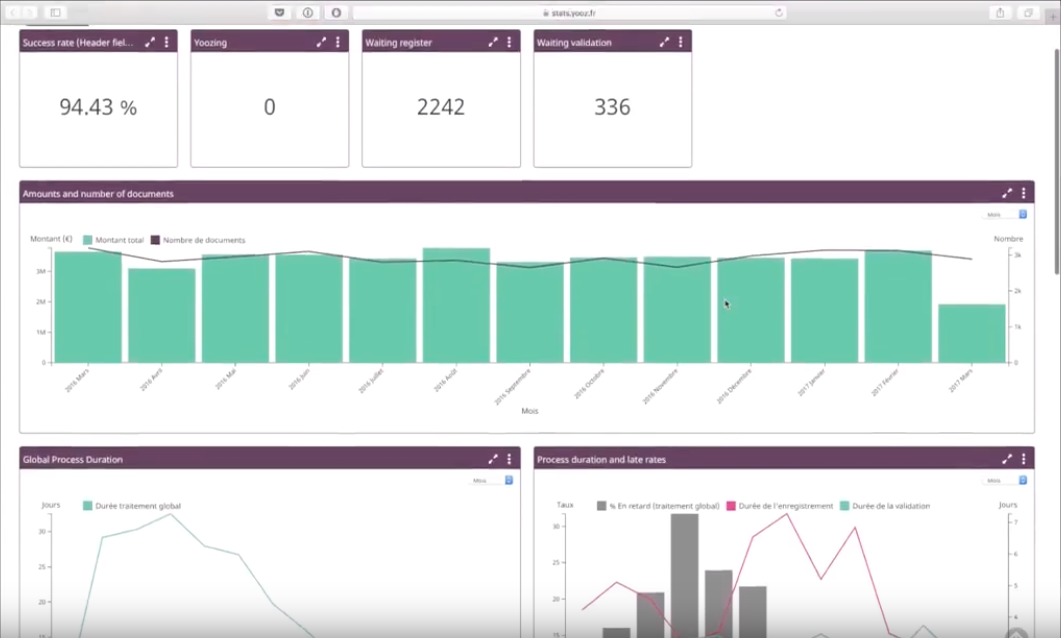Open a new Safari tab
This screenshot has width=1061, height=638.
point(1052,16)
